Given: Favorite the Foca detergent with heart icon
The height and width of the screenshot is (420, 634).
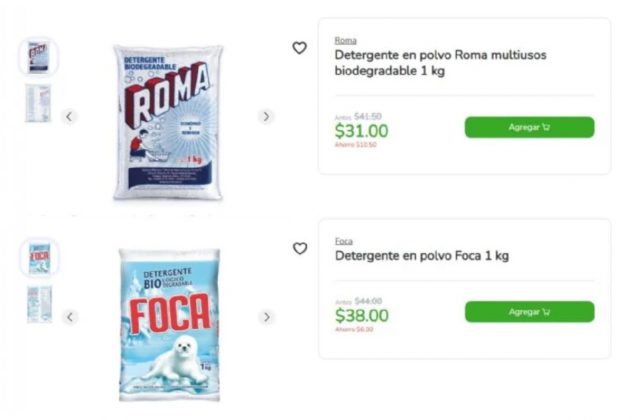Looking at the screenshot, I should click(x=300, y=248).
